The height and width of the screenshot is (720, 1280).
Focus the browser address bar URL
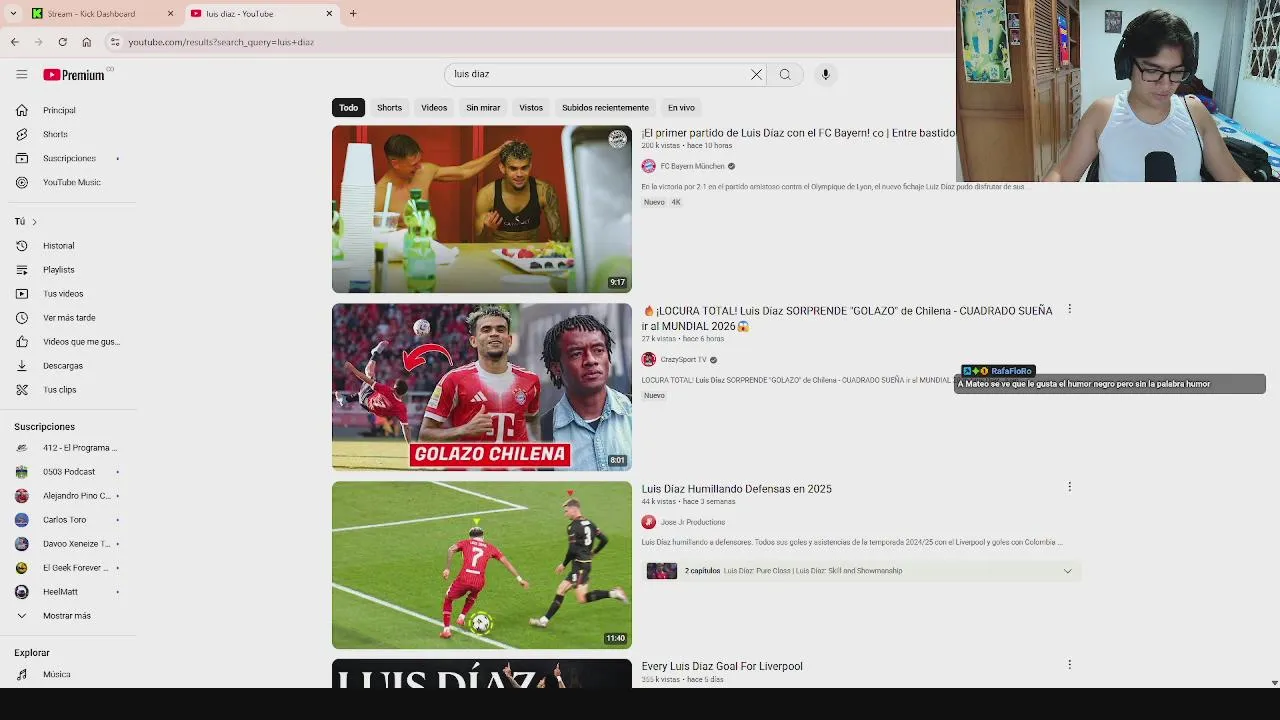point(220,42)
